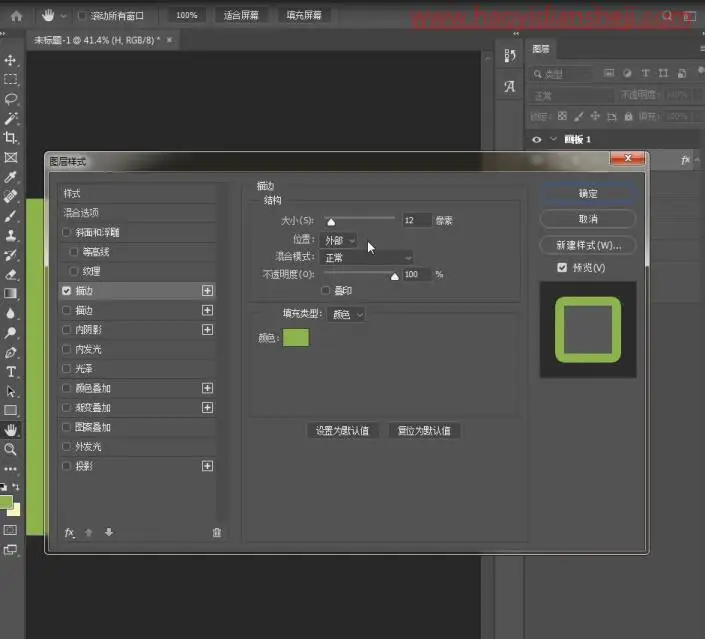
Task: Click plus button beside 颜色叠加
Action: coord(207,388)
